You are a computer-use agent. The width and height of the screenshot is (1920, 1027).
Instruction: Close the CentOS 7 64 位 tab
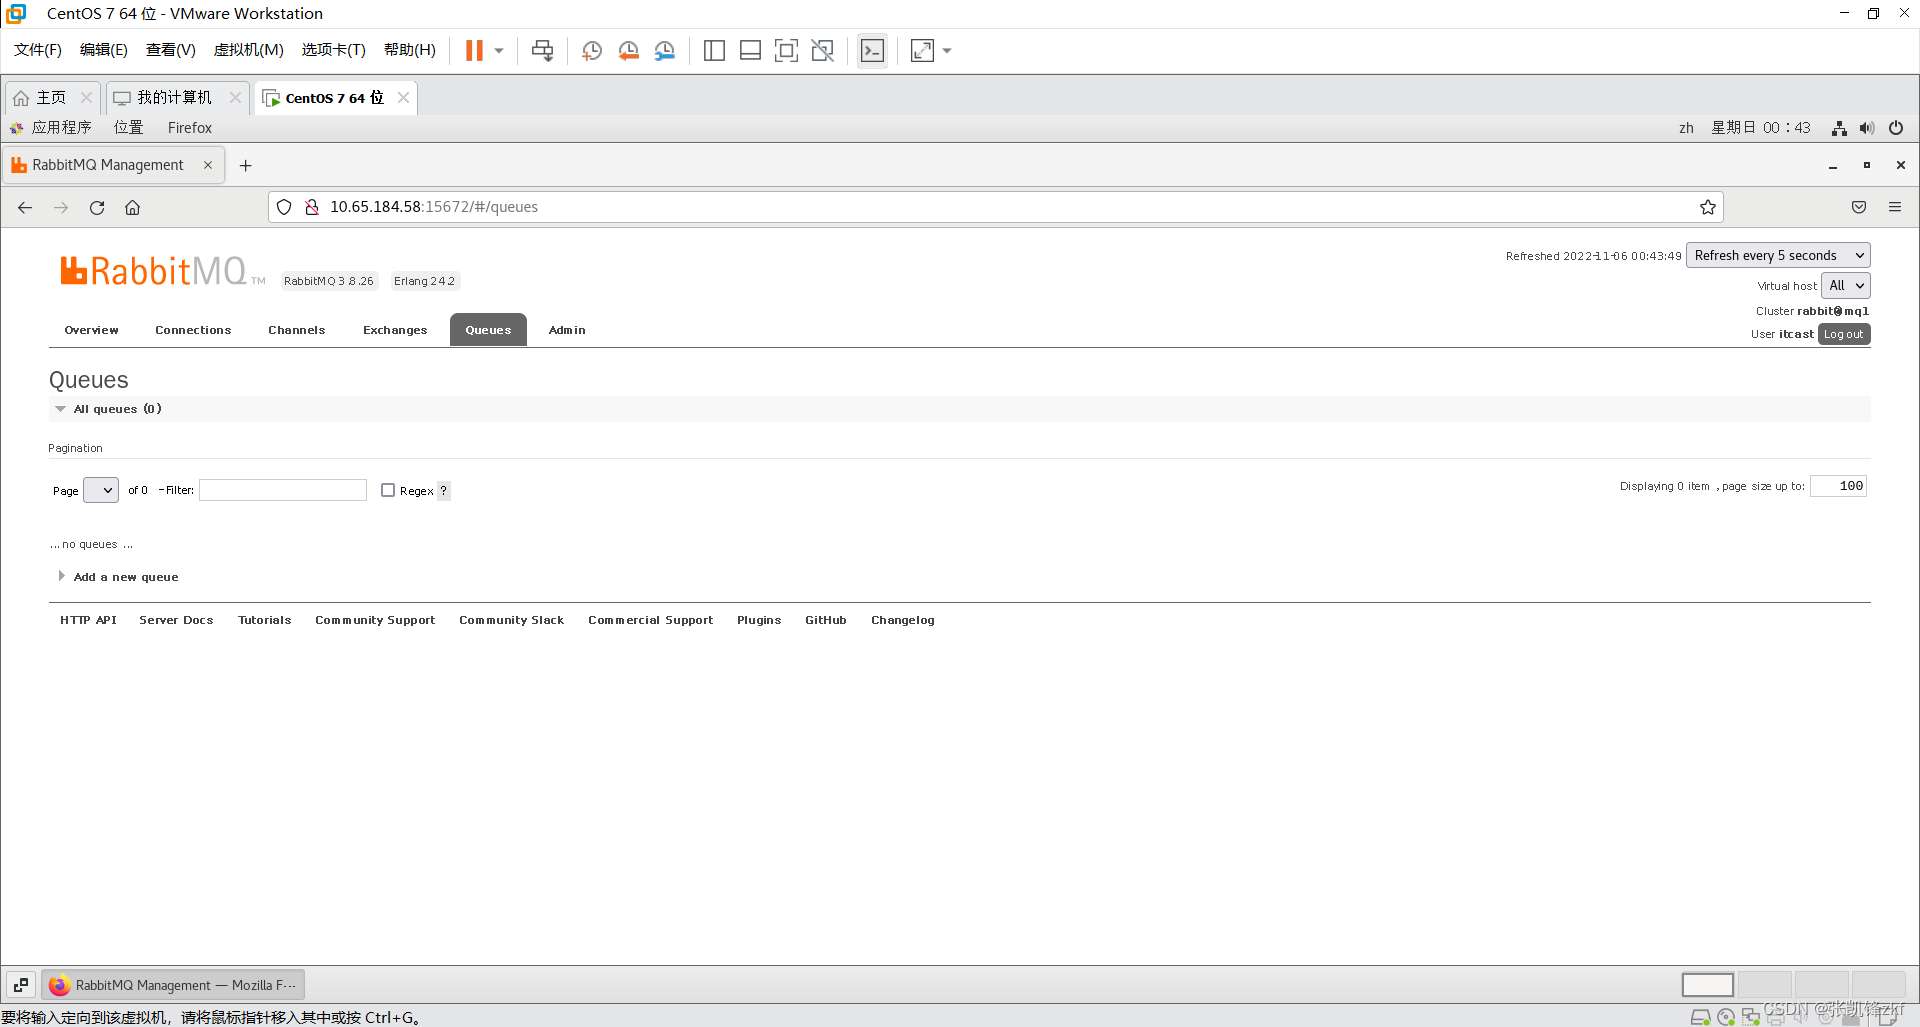click(x=403, y=97)
